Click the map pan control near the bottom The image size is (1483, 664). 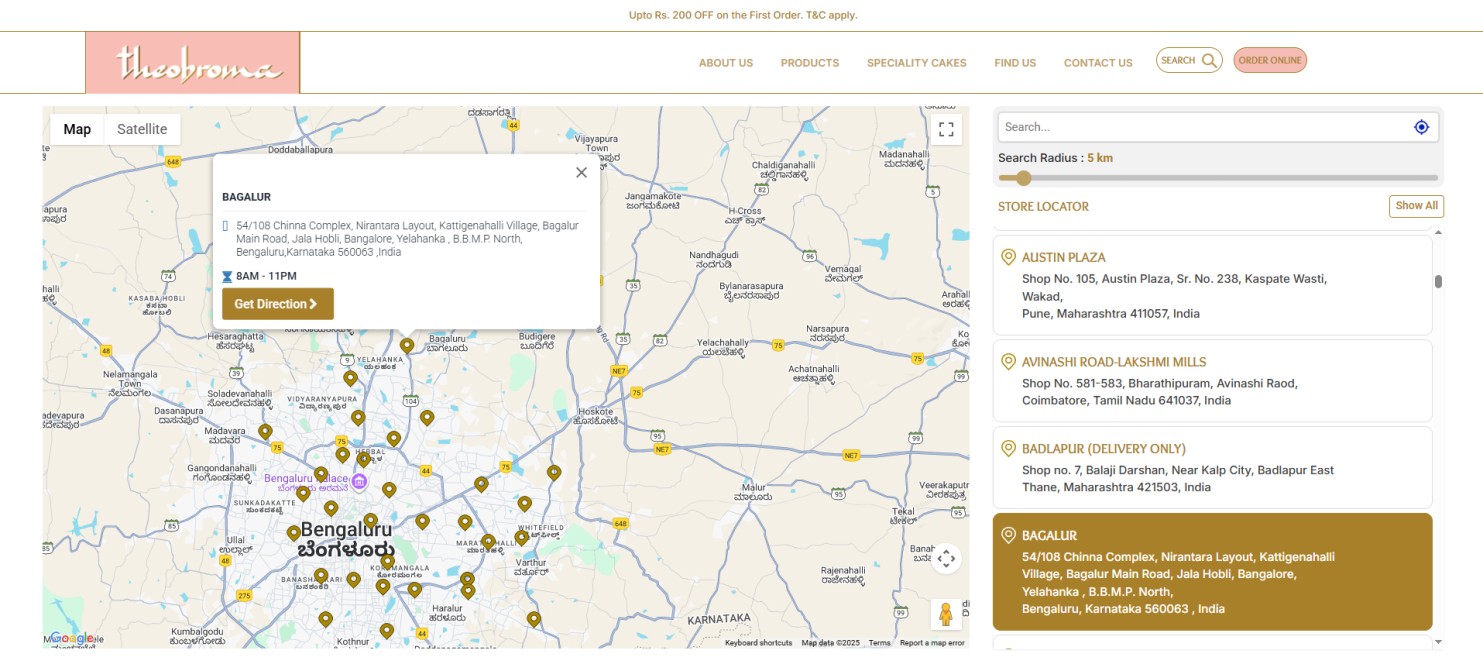pos(946,557)
